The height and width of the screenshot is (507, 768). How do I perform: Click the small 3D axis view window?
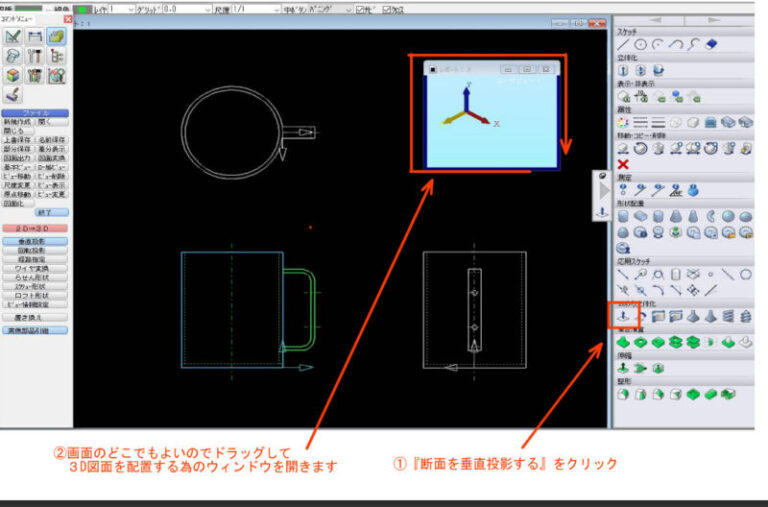click(491, 116)
